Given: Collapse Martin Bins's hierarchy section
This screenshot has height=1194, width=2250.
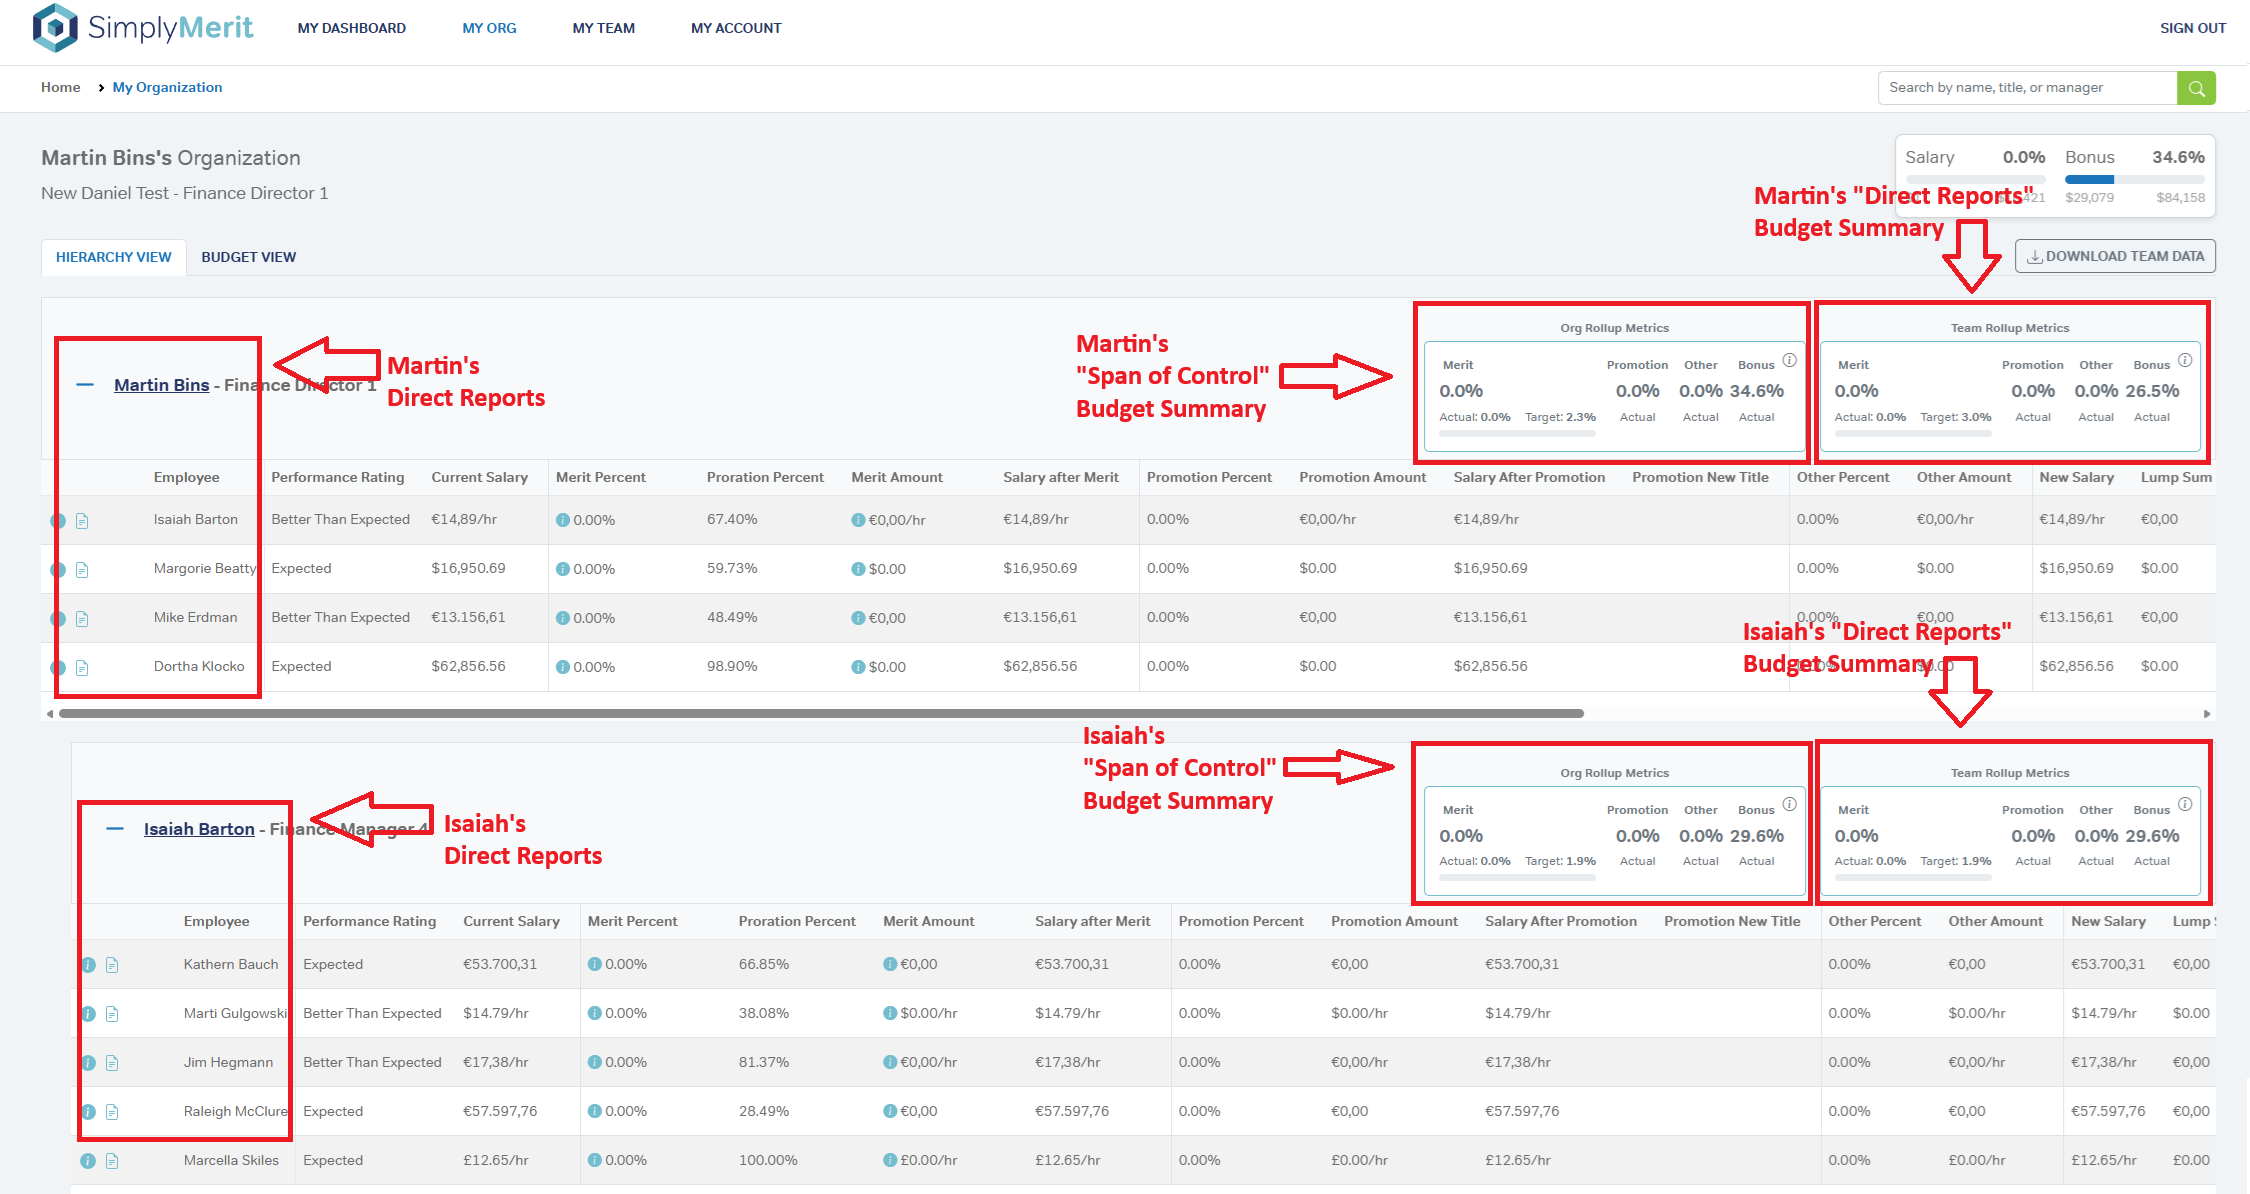Looking at the screenshot, I should (x=85, y=385).
